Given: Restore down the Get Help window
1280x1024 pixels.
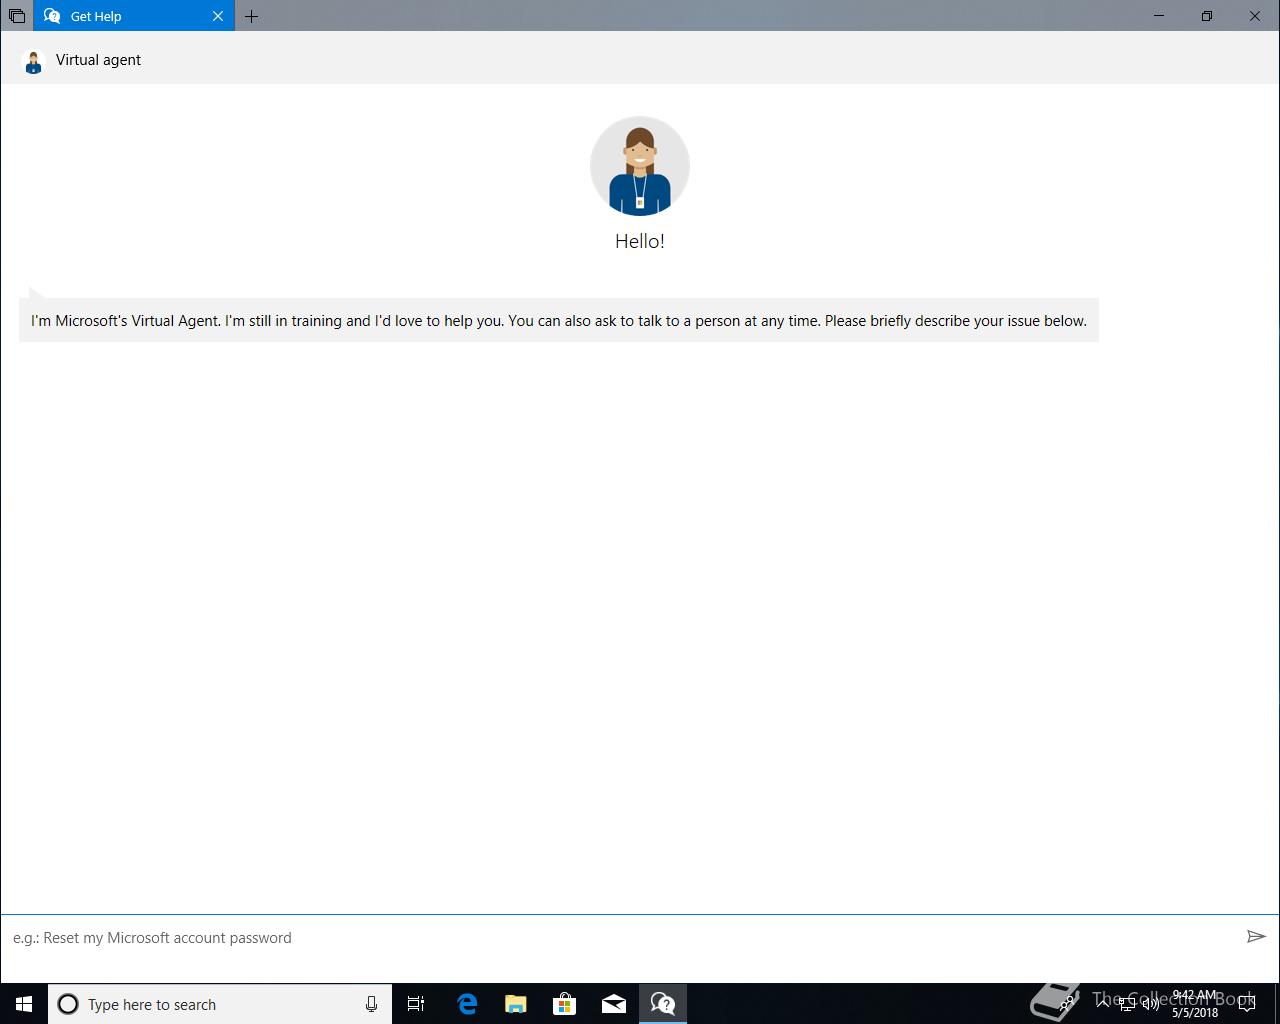Looking at the screenshot, I should [1207, 16].
